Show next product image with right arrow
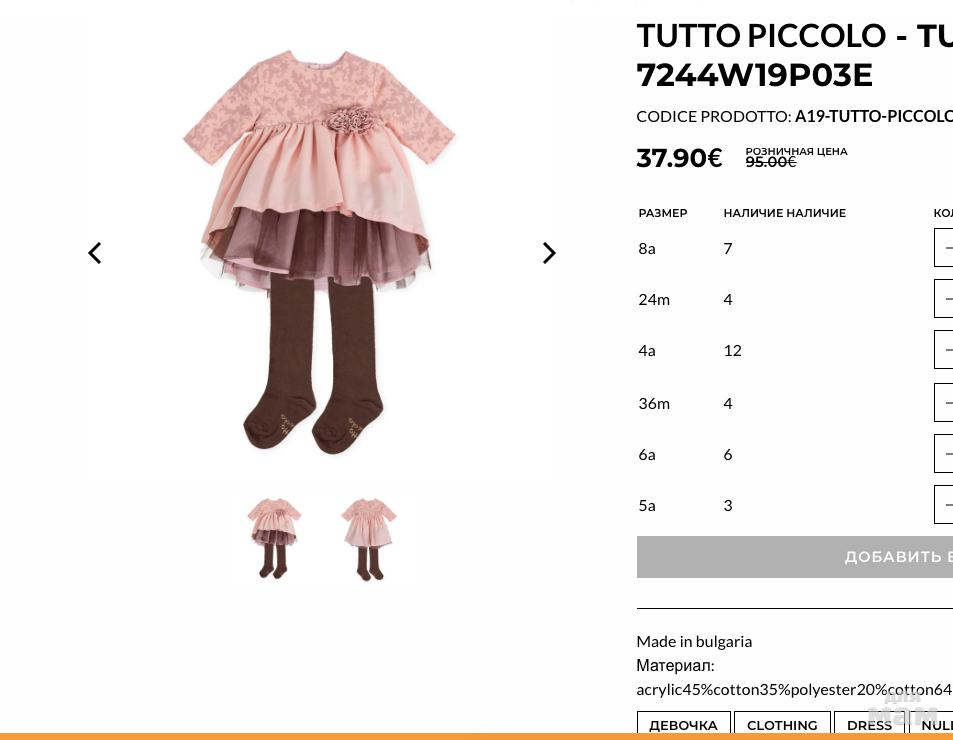Screen dimensions: 953x740 549,253
